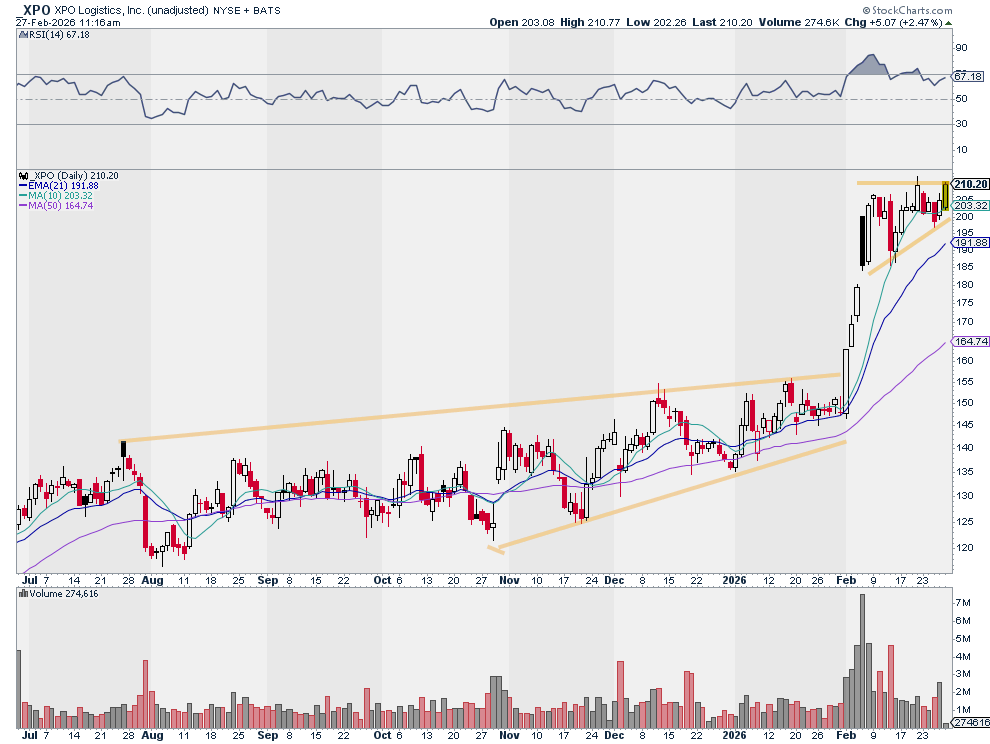Click the 27-Feb-2026 11:16am timestamp
The image size is (990, 744).
pos(68,22)
